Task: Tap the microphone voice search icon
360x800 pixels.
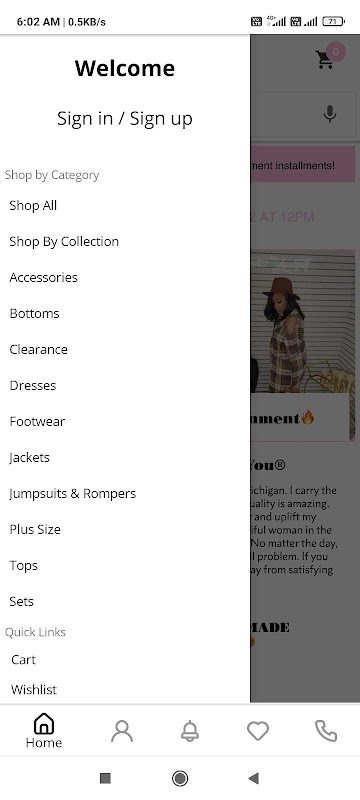Action: (330, 114)
